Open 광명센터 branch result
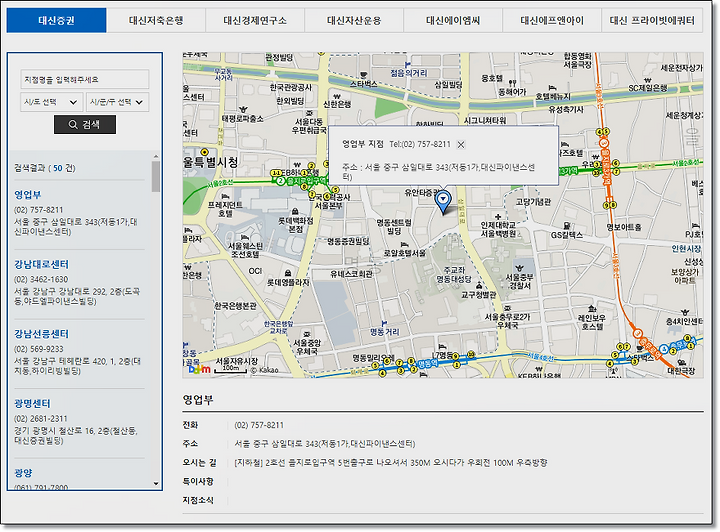 [x=32, y=404]
